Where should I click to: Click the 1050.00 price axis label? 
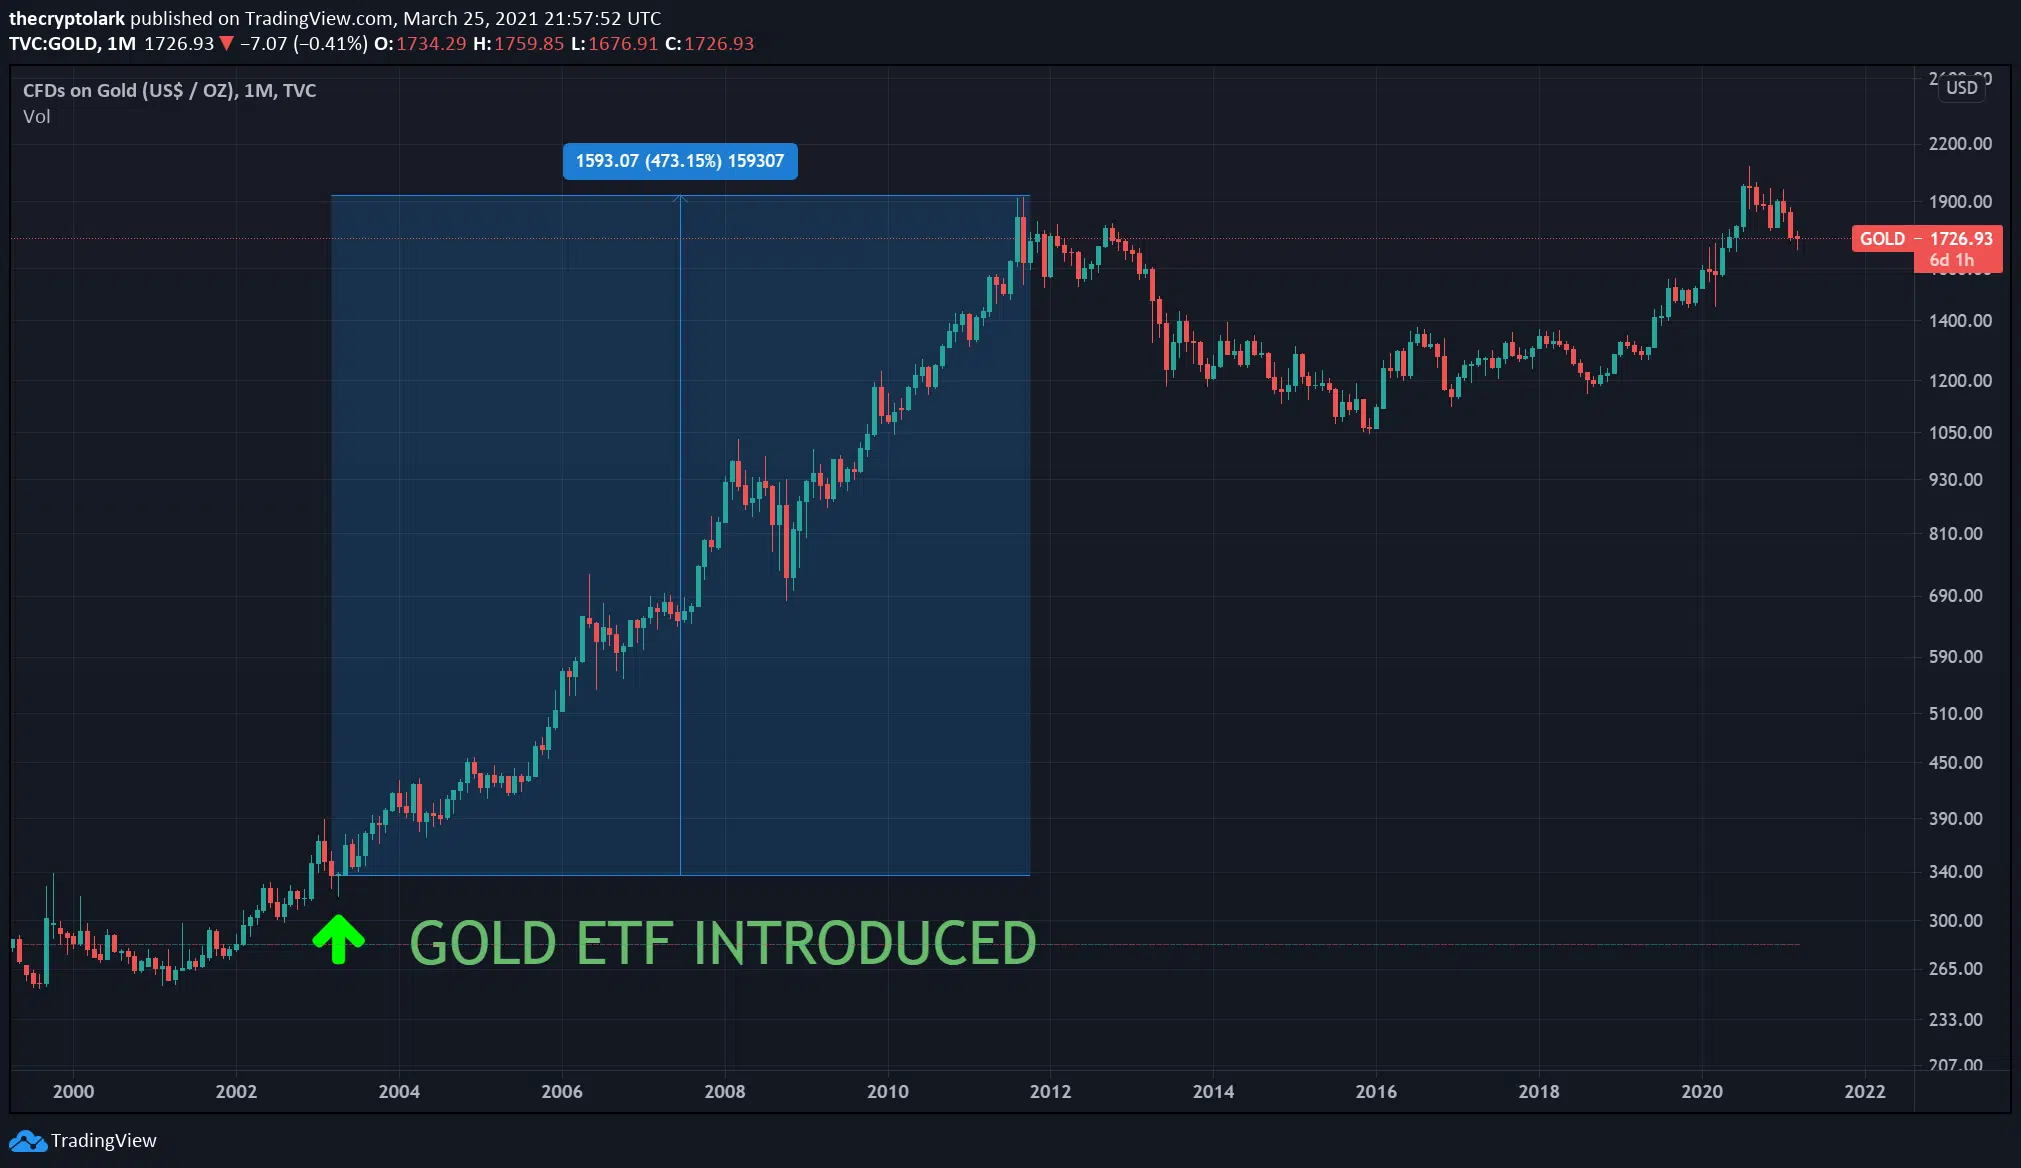pyautogui.click(x=1960, y=432)
